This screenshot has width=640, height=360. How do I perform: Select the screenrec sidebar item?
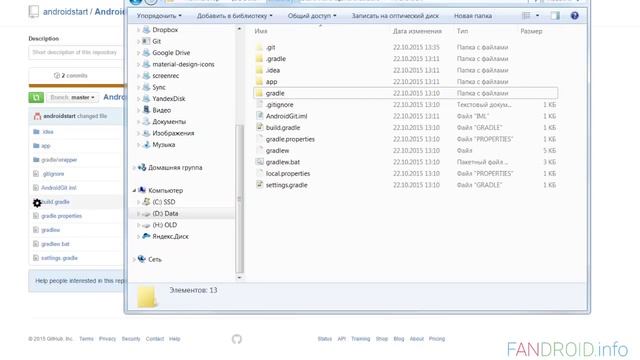point(166,76)
